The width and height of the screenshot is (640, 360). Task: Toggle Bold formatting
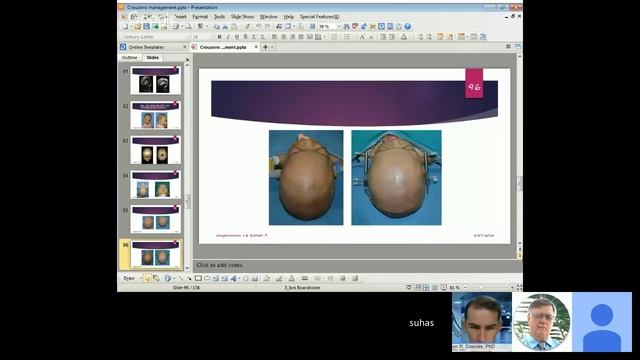tap(220, 37)
